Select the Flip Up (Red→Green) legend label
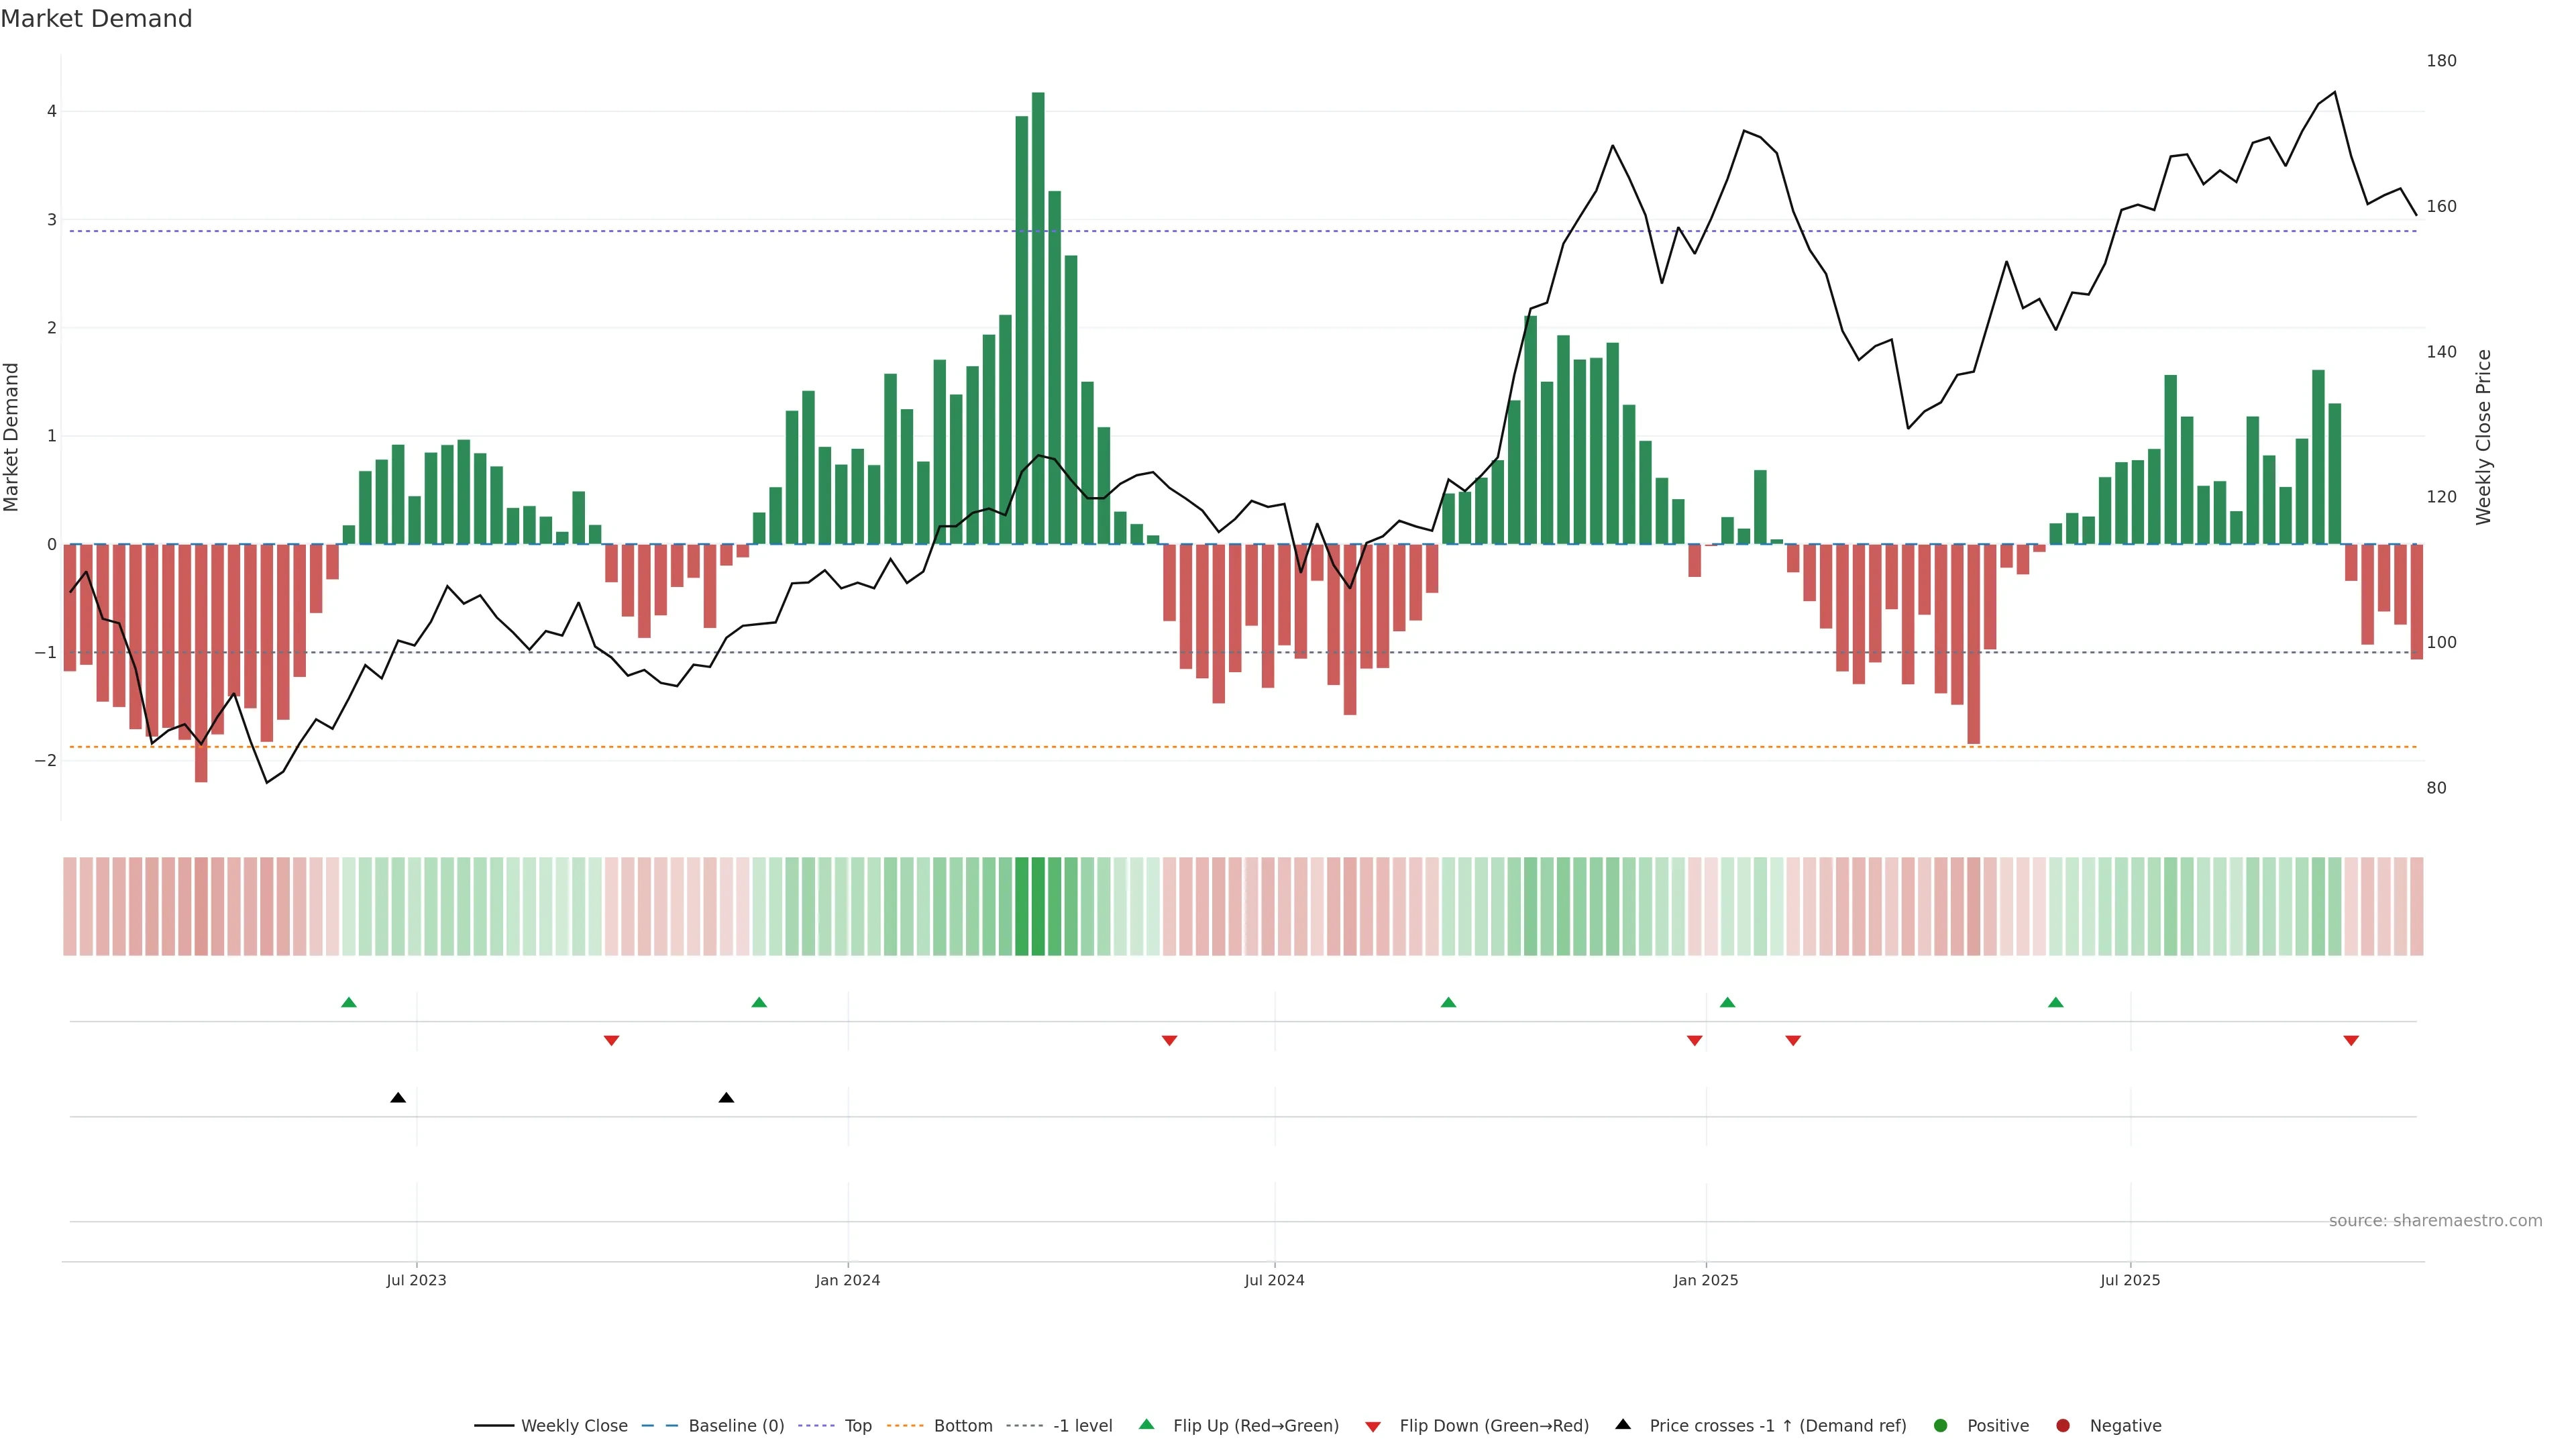Screen dimensions: 2576x1449 click(1255, 1426)
